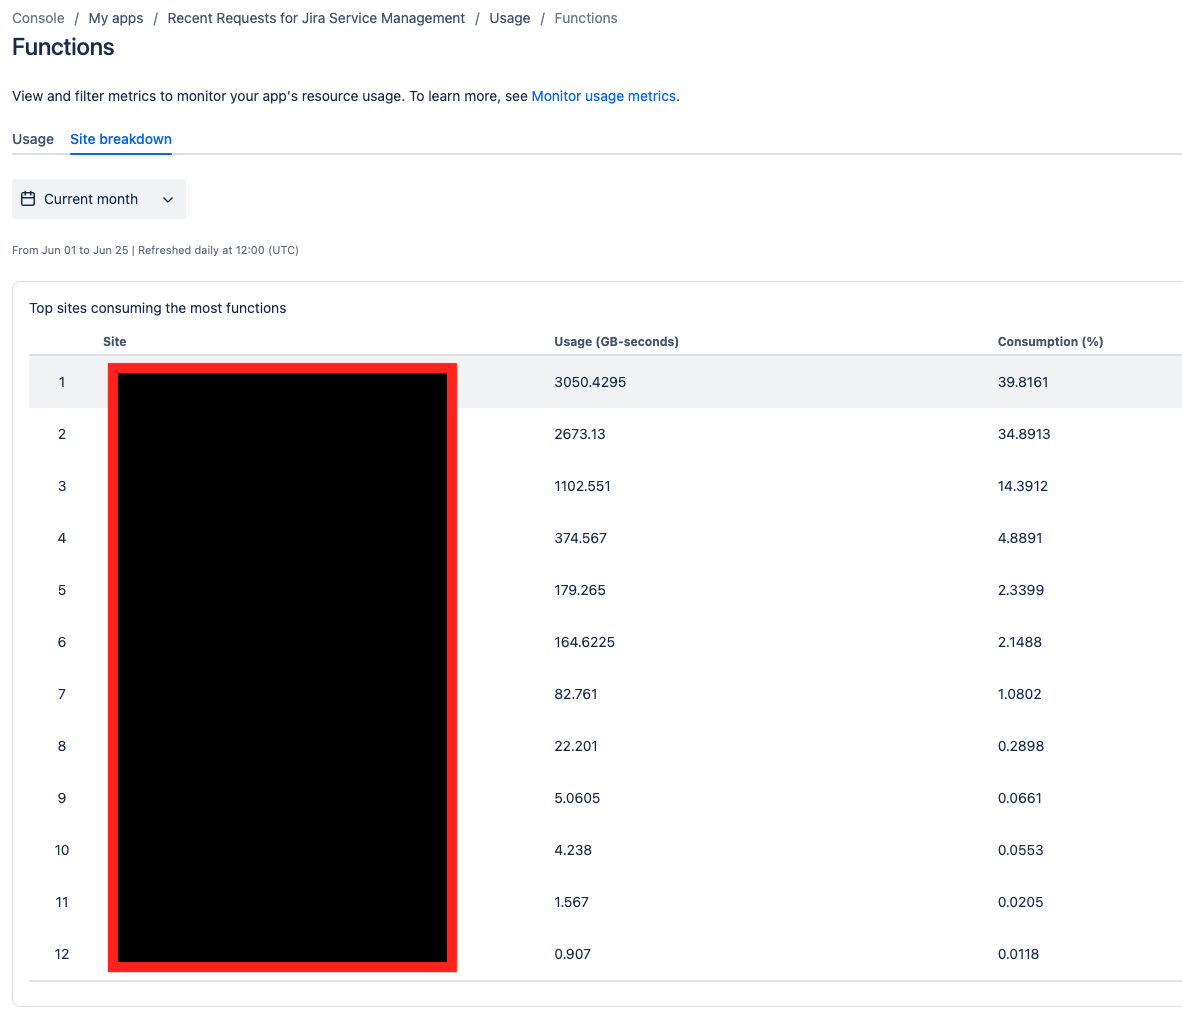Click the calendar icon in date filter
The width and height of the screenshot is (1182, 1013).
tap(28, 199)
